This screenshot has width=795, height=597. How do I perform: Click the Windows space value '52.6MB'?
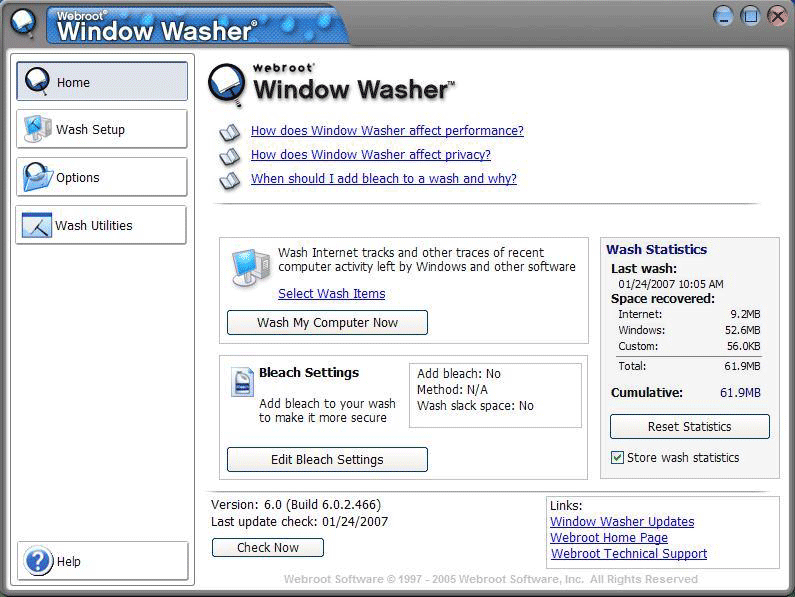(743, 330)
